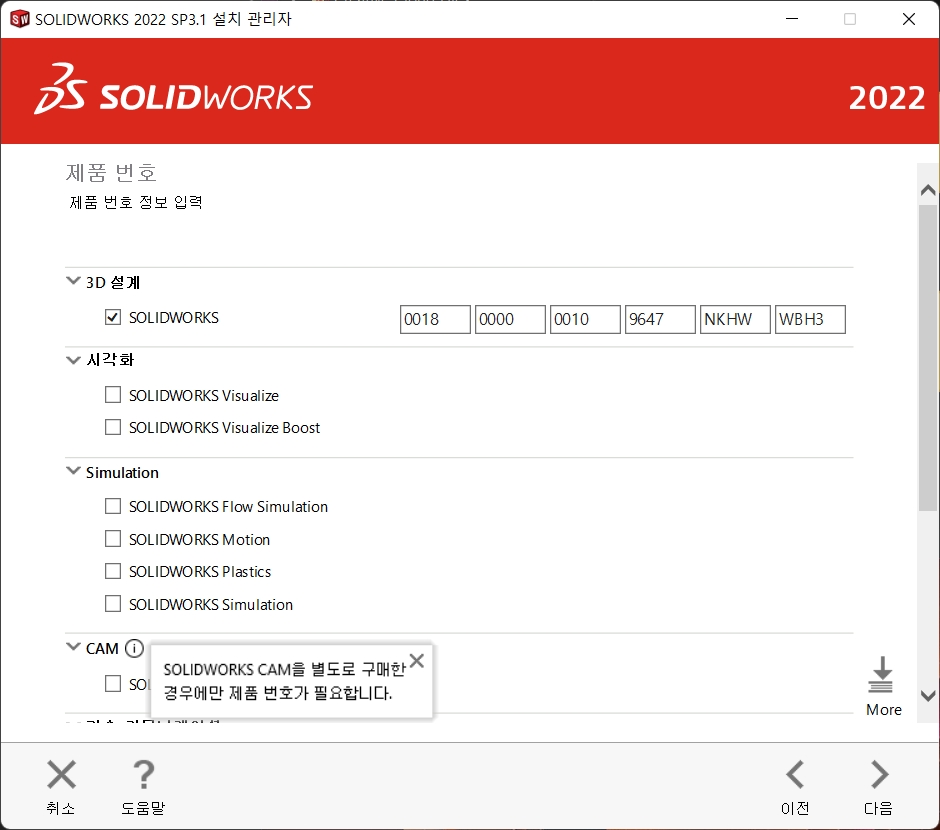940x830 pixels.
Task: Proceed with 다음 next arrow
Action: point(879,774)
